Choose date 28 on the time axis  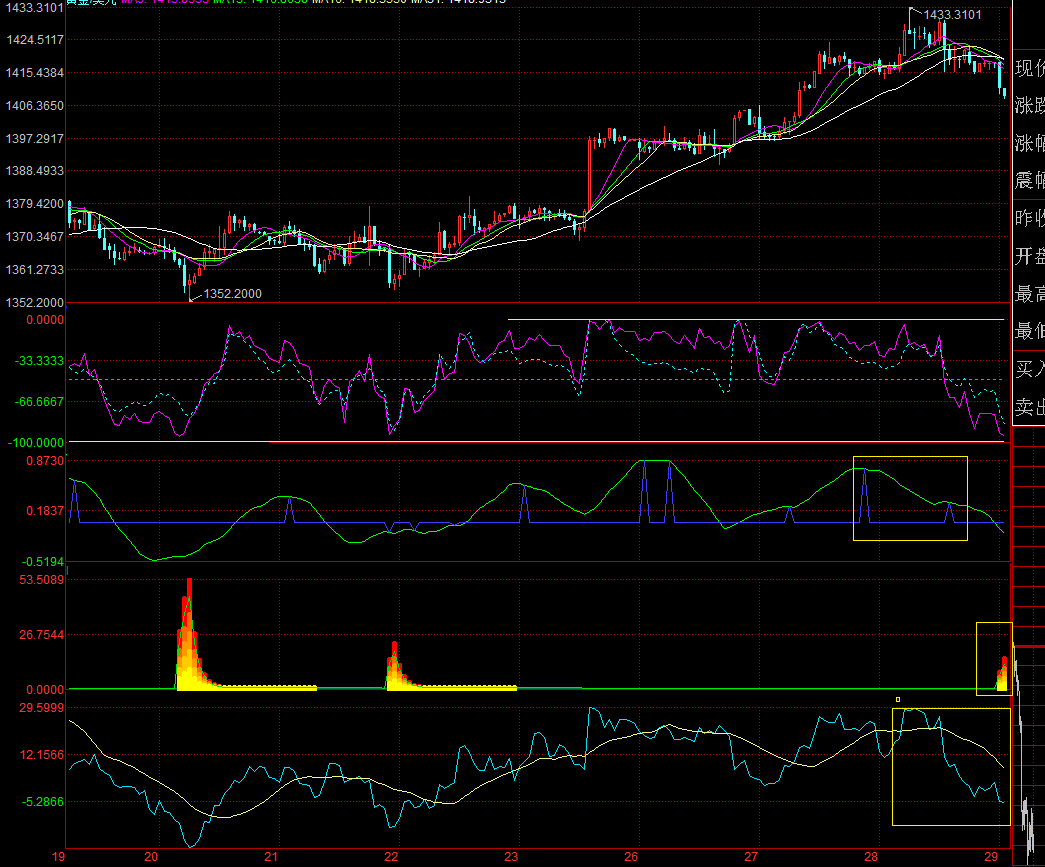(x=871, y=857)
